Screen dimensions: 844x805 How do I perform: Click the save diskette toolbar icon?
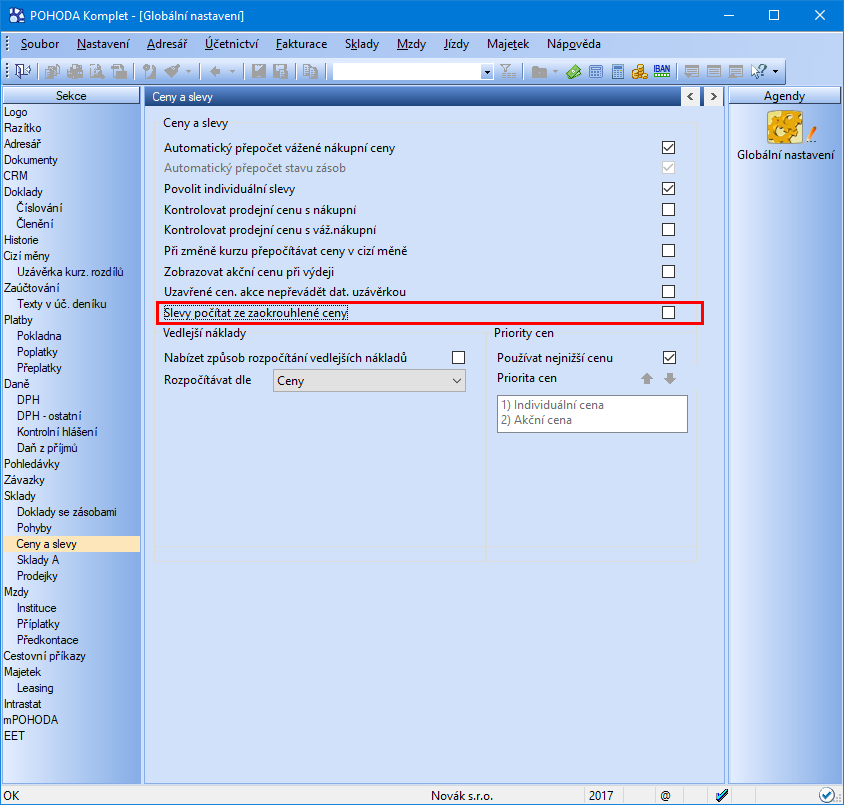(x=259, y=72)
